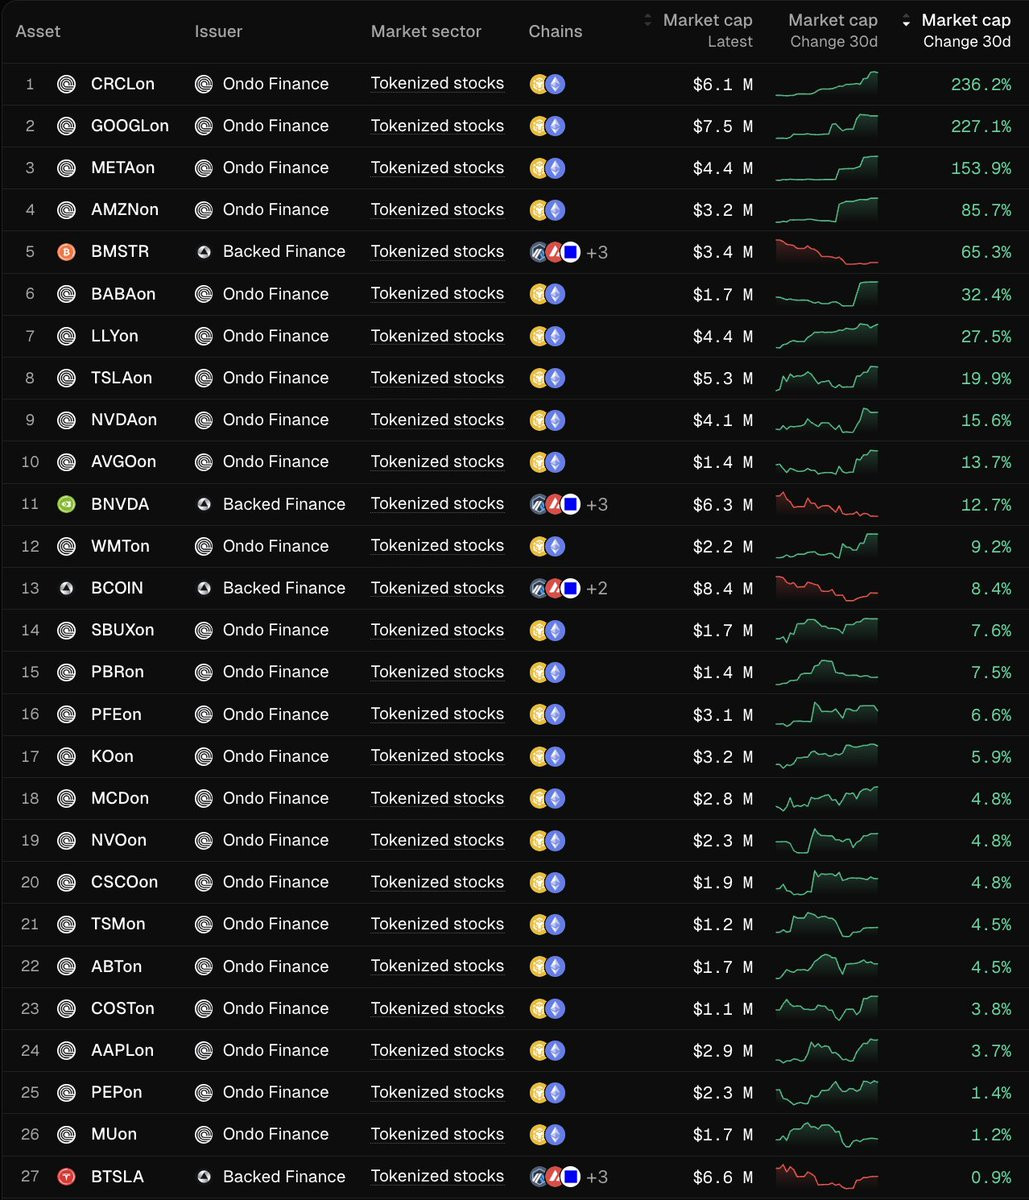Click the LLYon asset icon
The height and width of the screenshot is (1200, 1029).
coord(66,336)
